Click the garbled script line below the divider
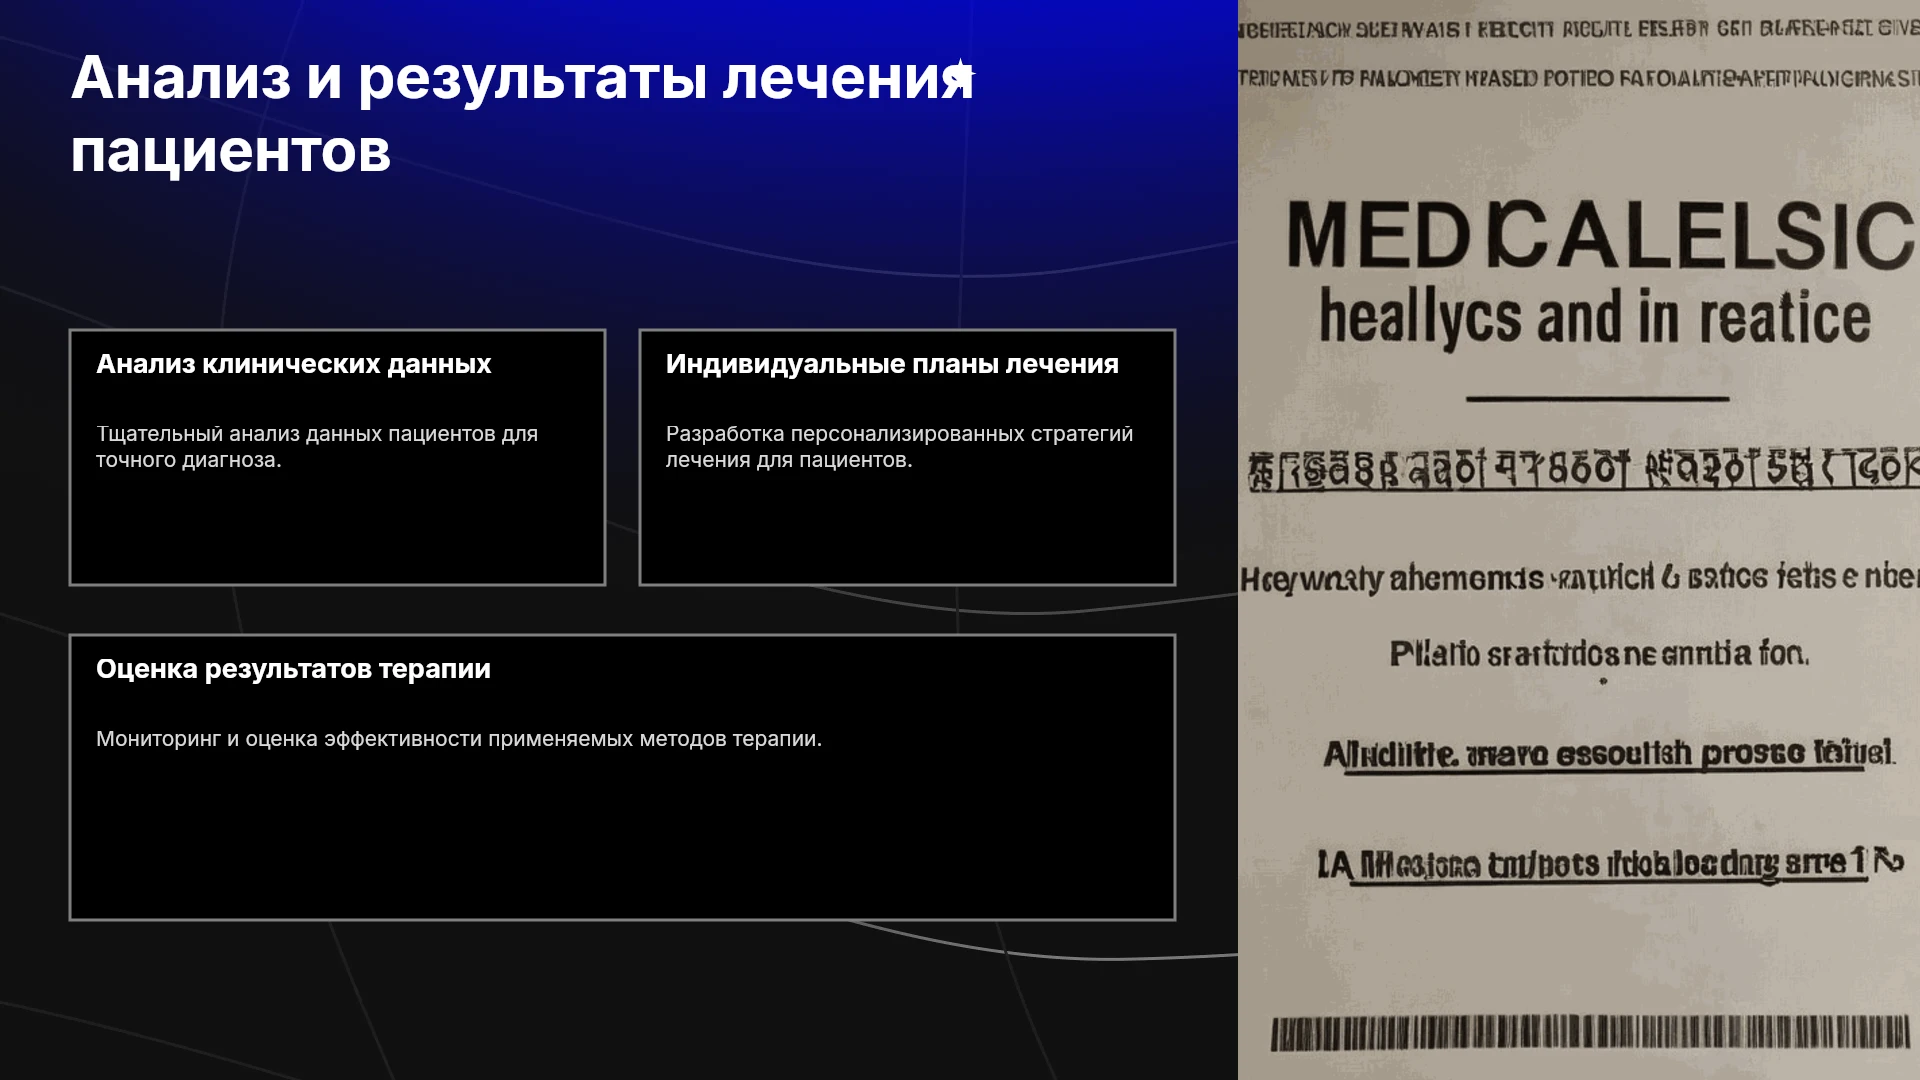The image size is (1920, 1080). 1583,469
